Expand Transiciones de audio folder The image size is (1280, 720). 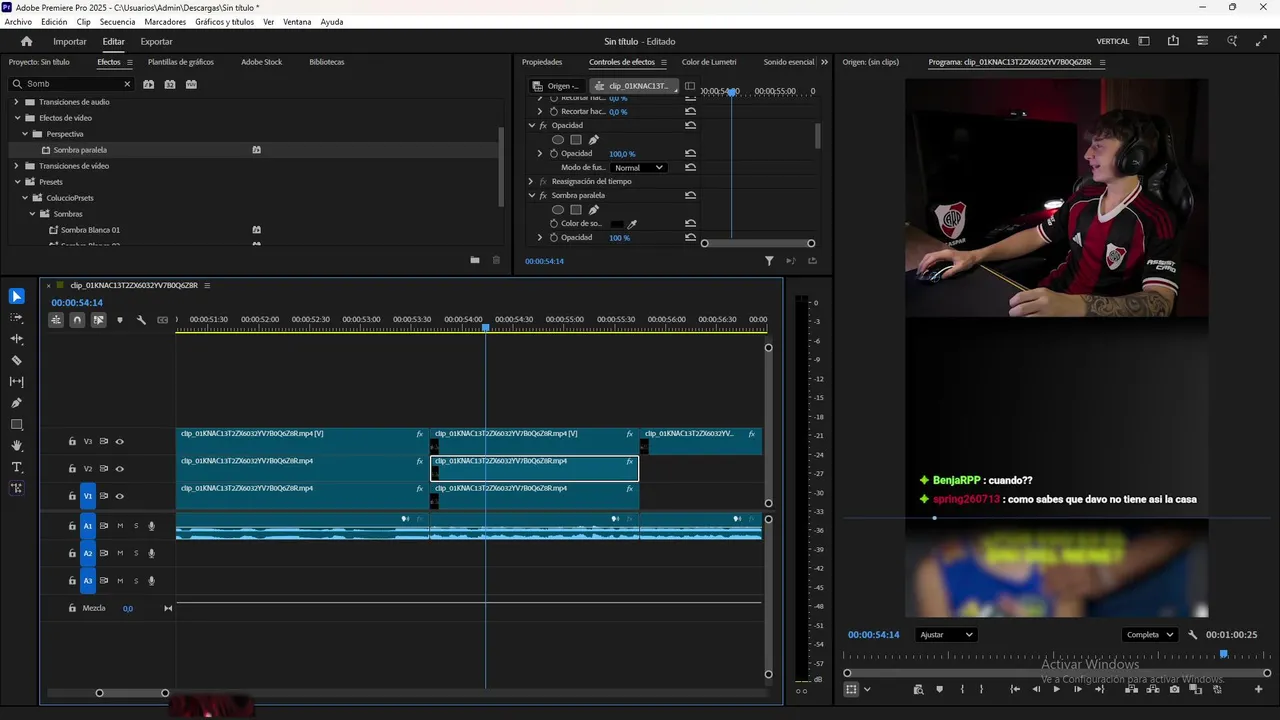tap(17, 102)
